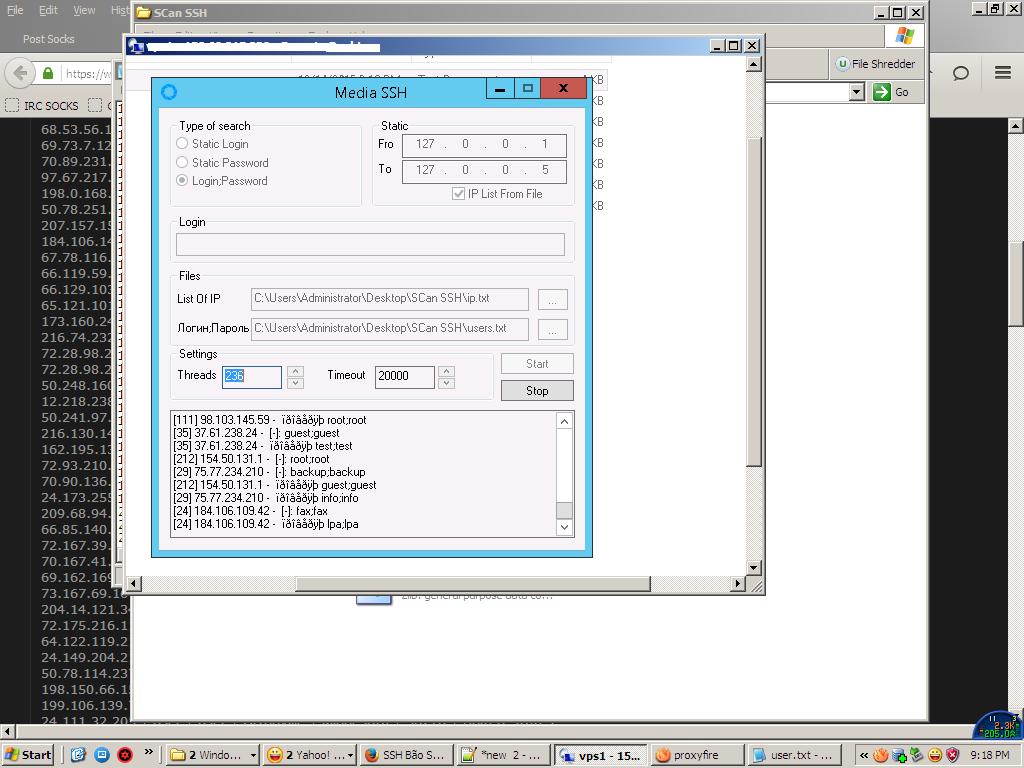1024x768 pixels.
Task: Click the blue TeamViewer quick launch icon
Action: pos(102,755)
